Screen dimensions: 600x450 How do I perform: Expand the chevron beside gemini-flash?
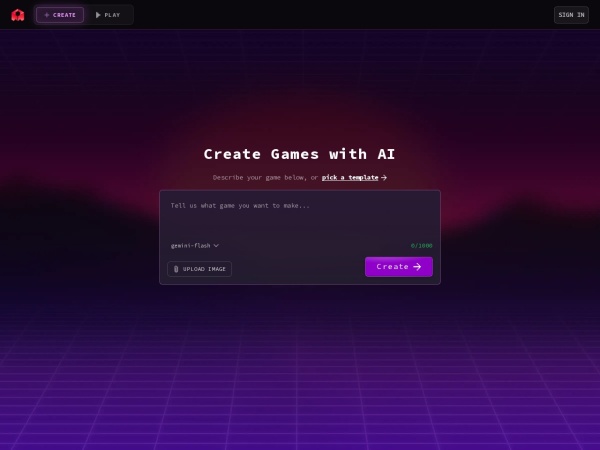(216, 246)
